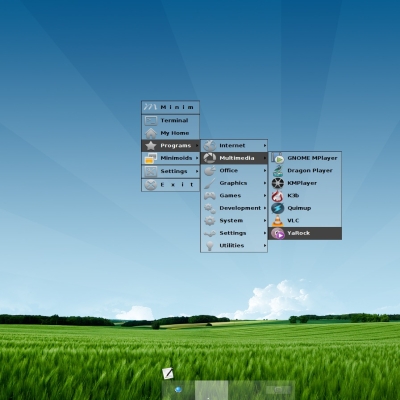This screenshot has height=400, width=400.
Task: Click the YaRock icon in Multimedia menu
Action: (x=277, y=233)
